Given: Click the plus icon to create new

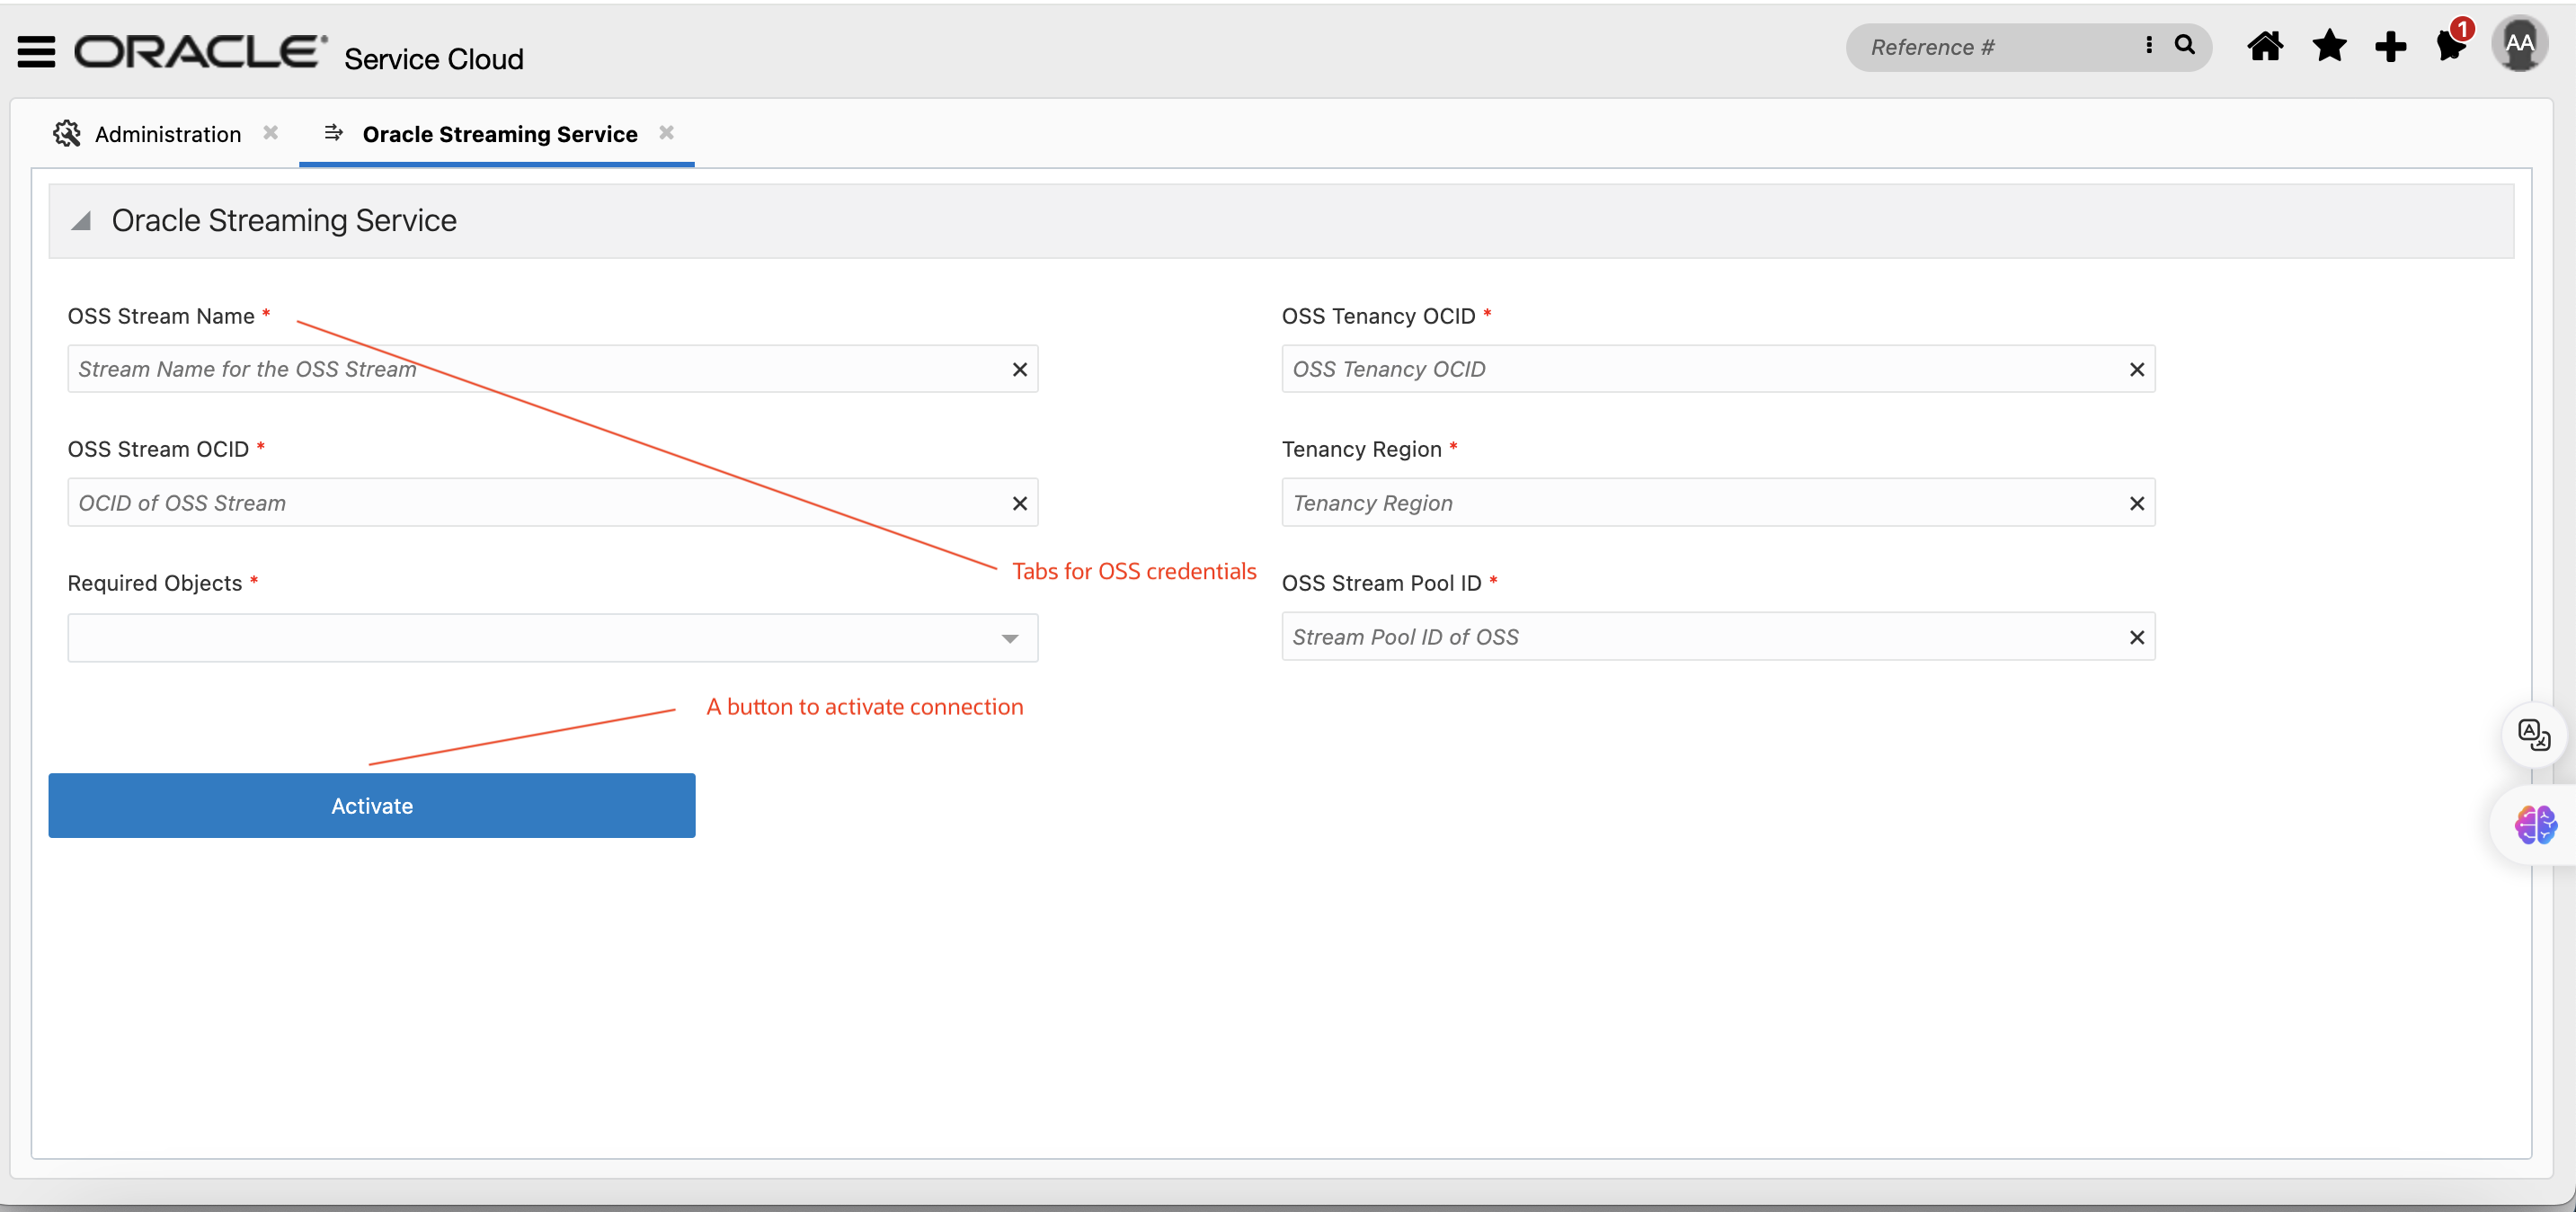Looking at the screenshot, I should click(x=2391, y=46).
